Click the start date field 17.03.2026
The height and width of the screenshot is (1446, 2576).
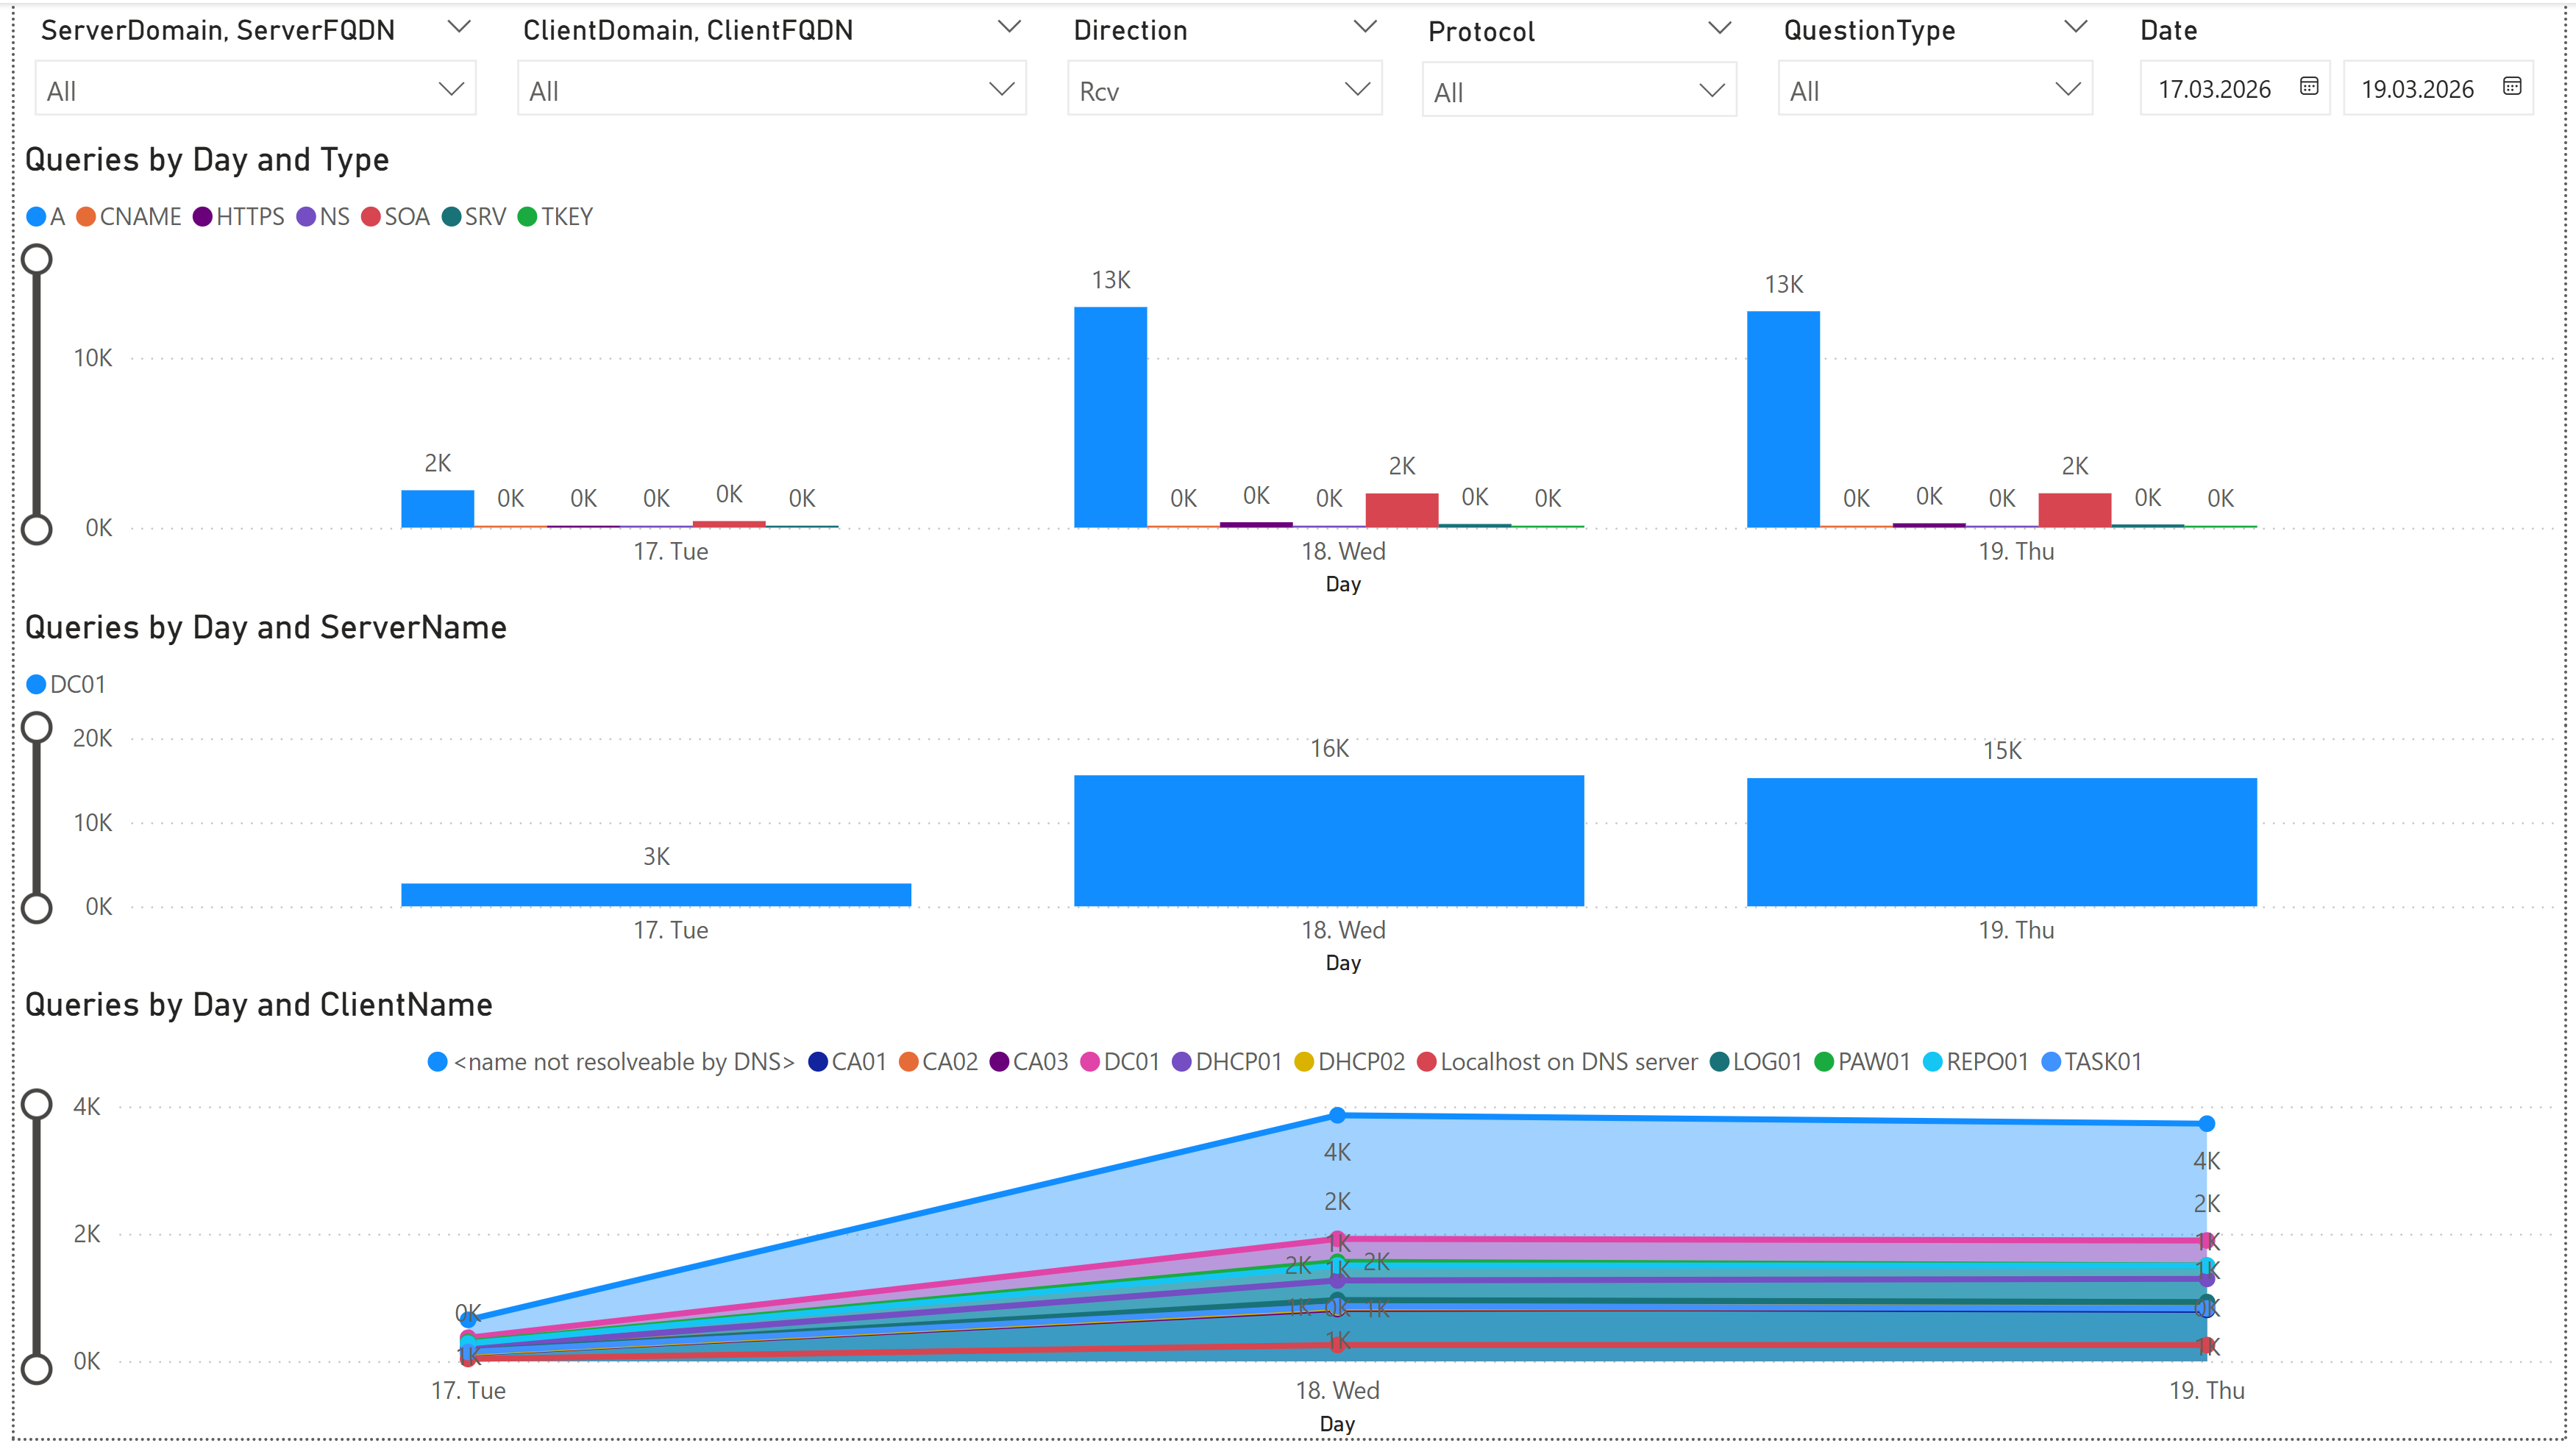tap(2213, 89)
